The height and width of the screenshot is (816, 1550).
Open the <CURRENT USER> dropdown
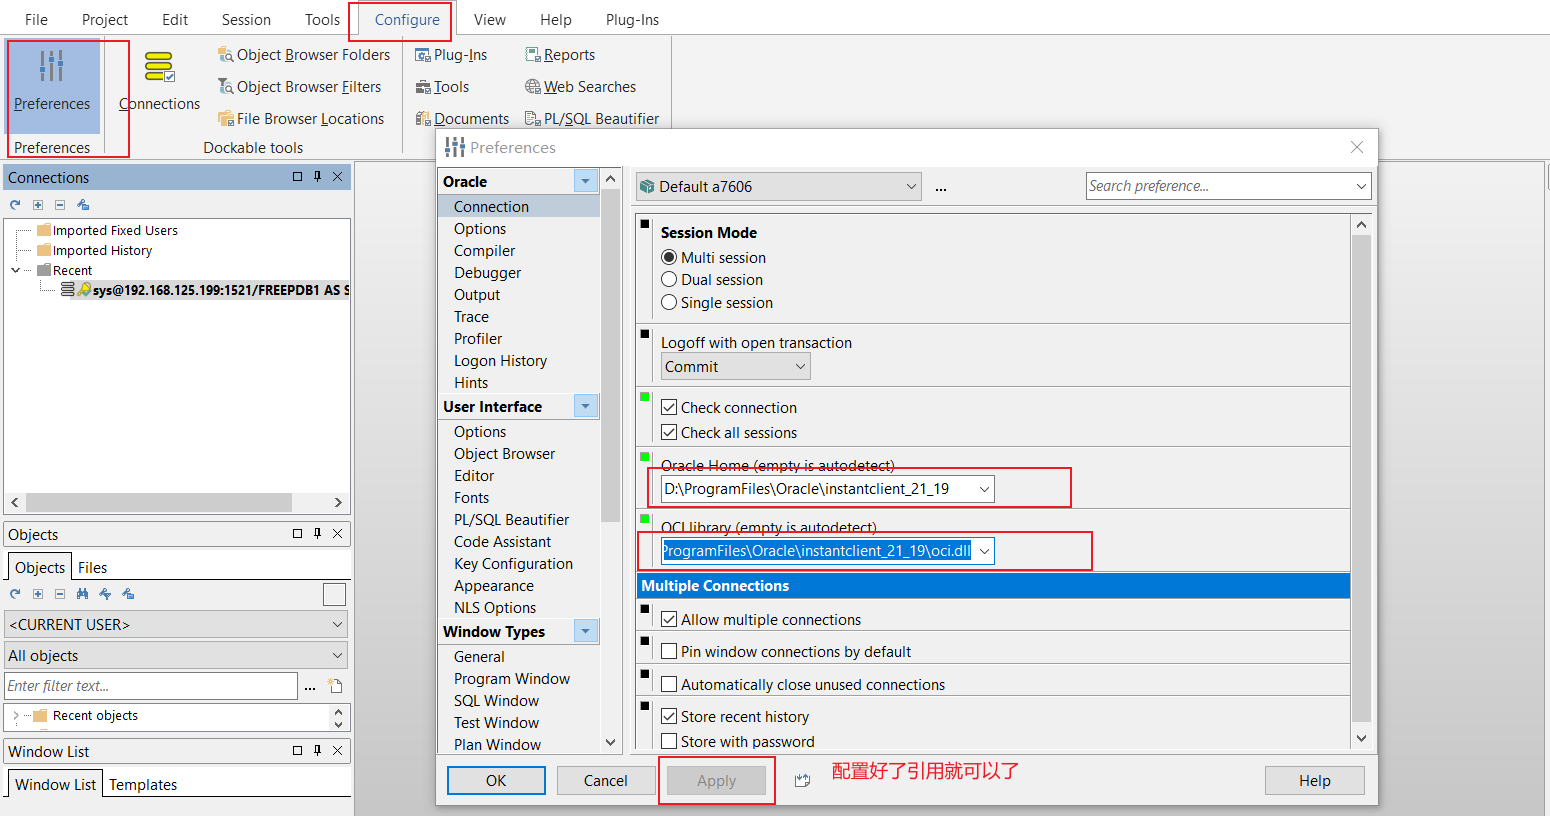click(x=176, y=624)
